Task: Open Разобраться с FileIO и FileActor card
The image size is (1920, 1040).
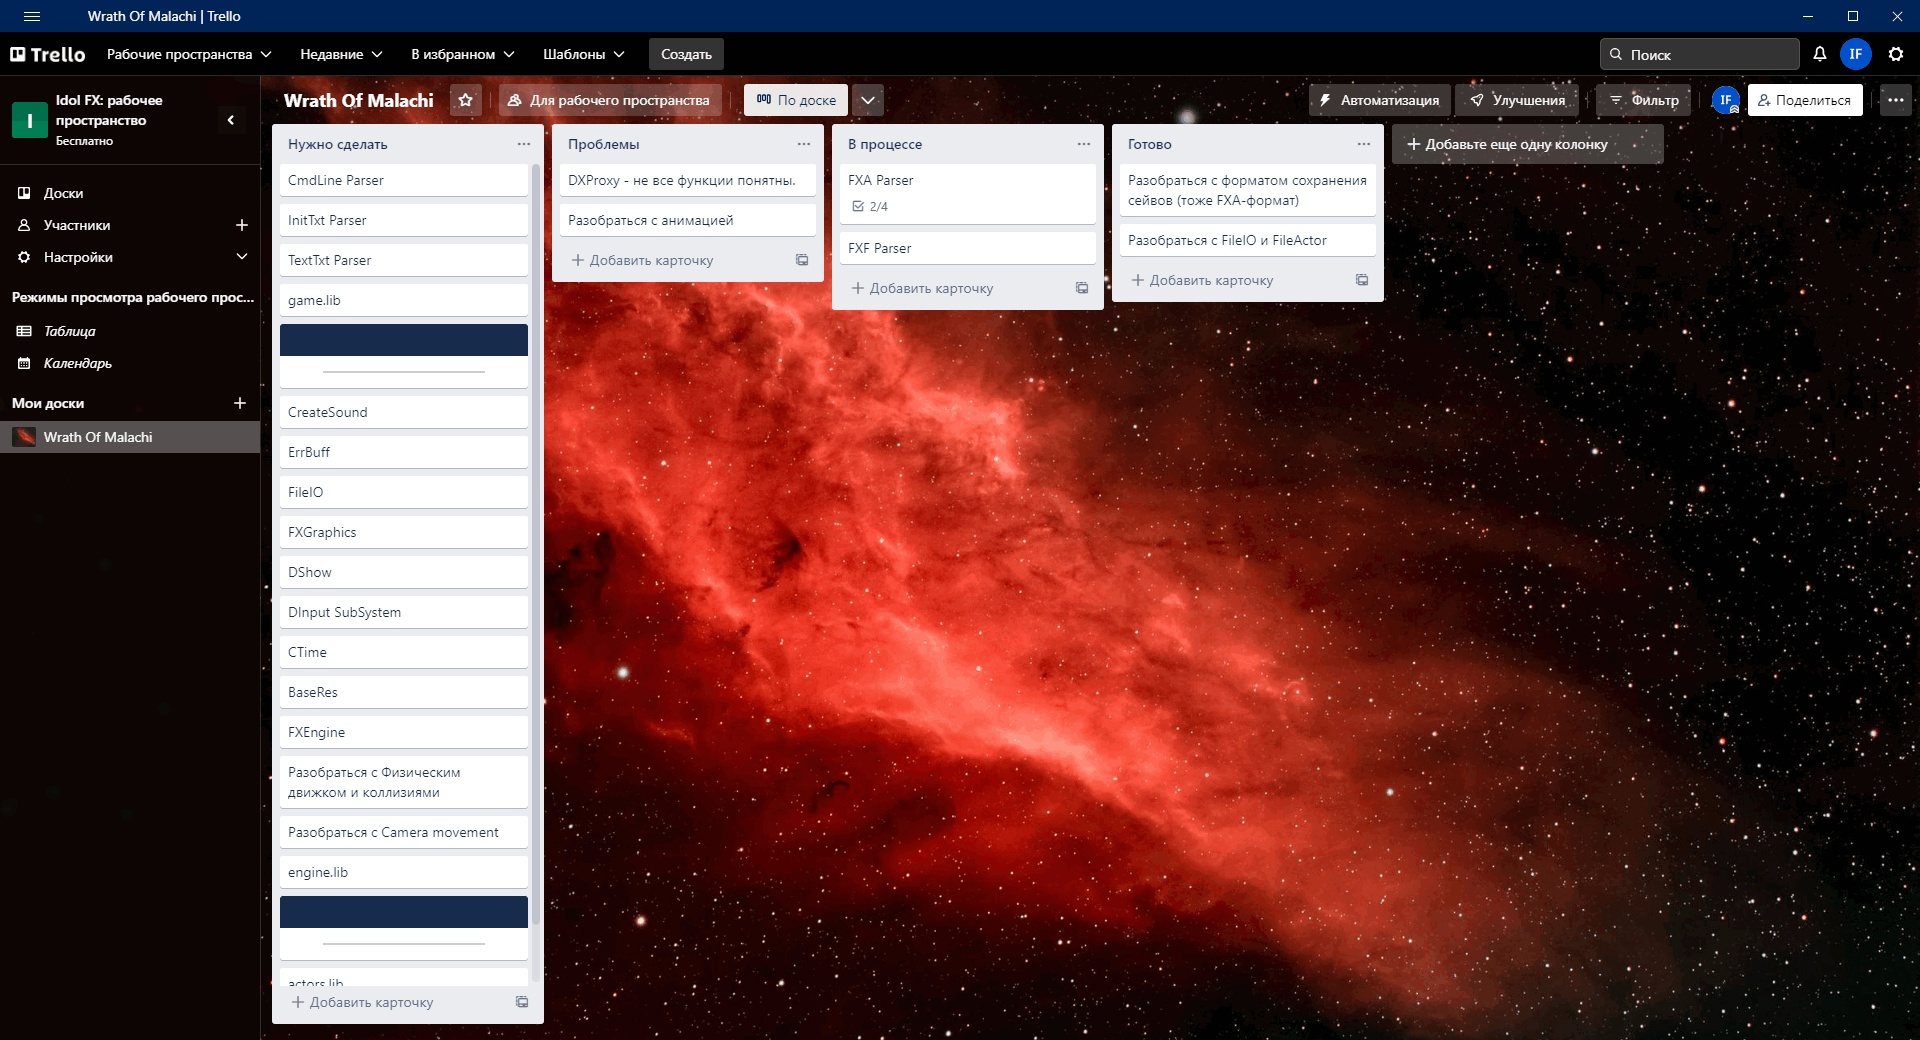Action: point(1248,240)
